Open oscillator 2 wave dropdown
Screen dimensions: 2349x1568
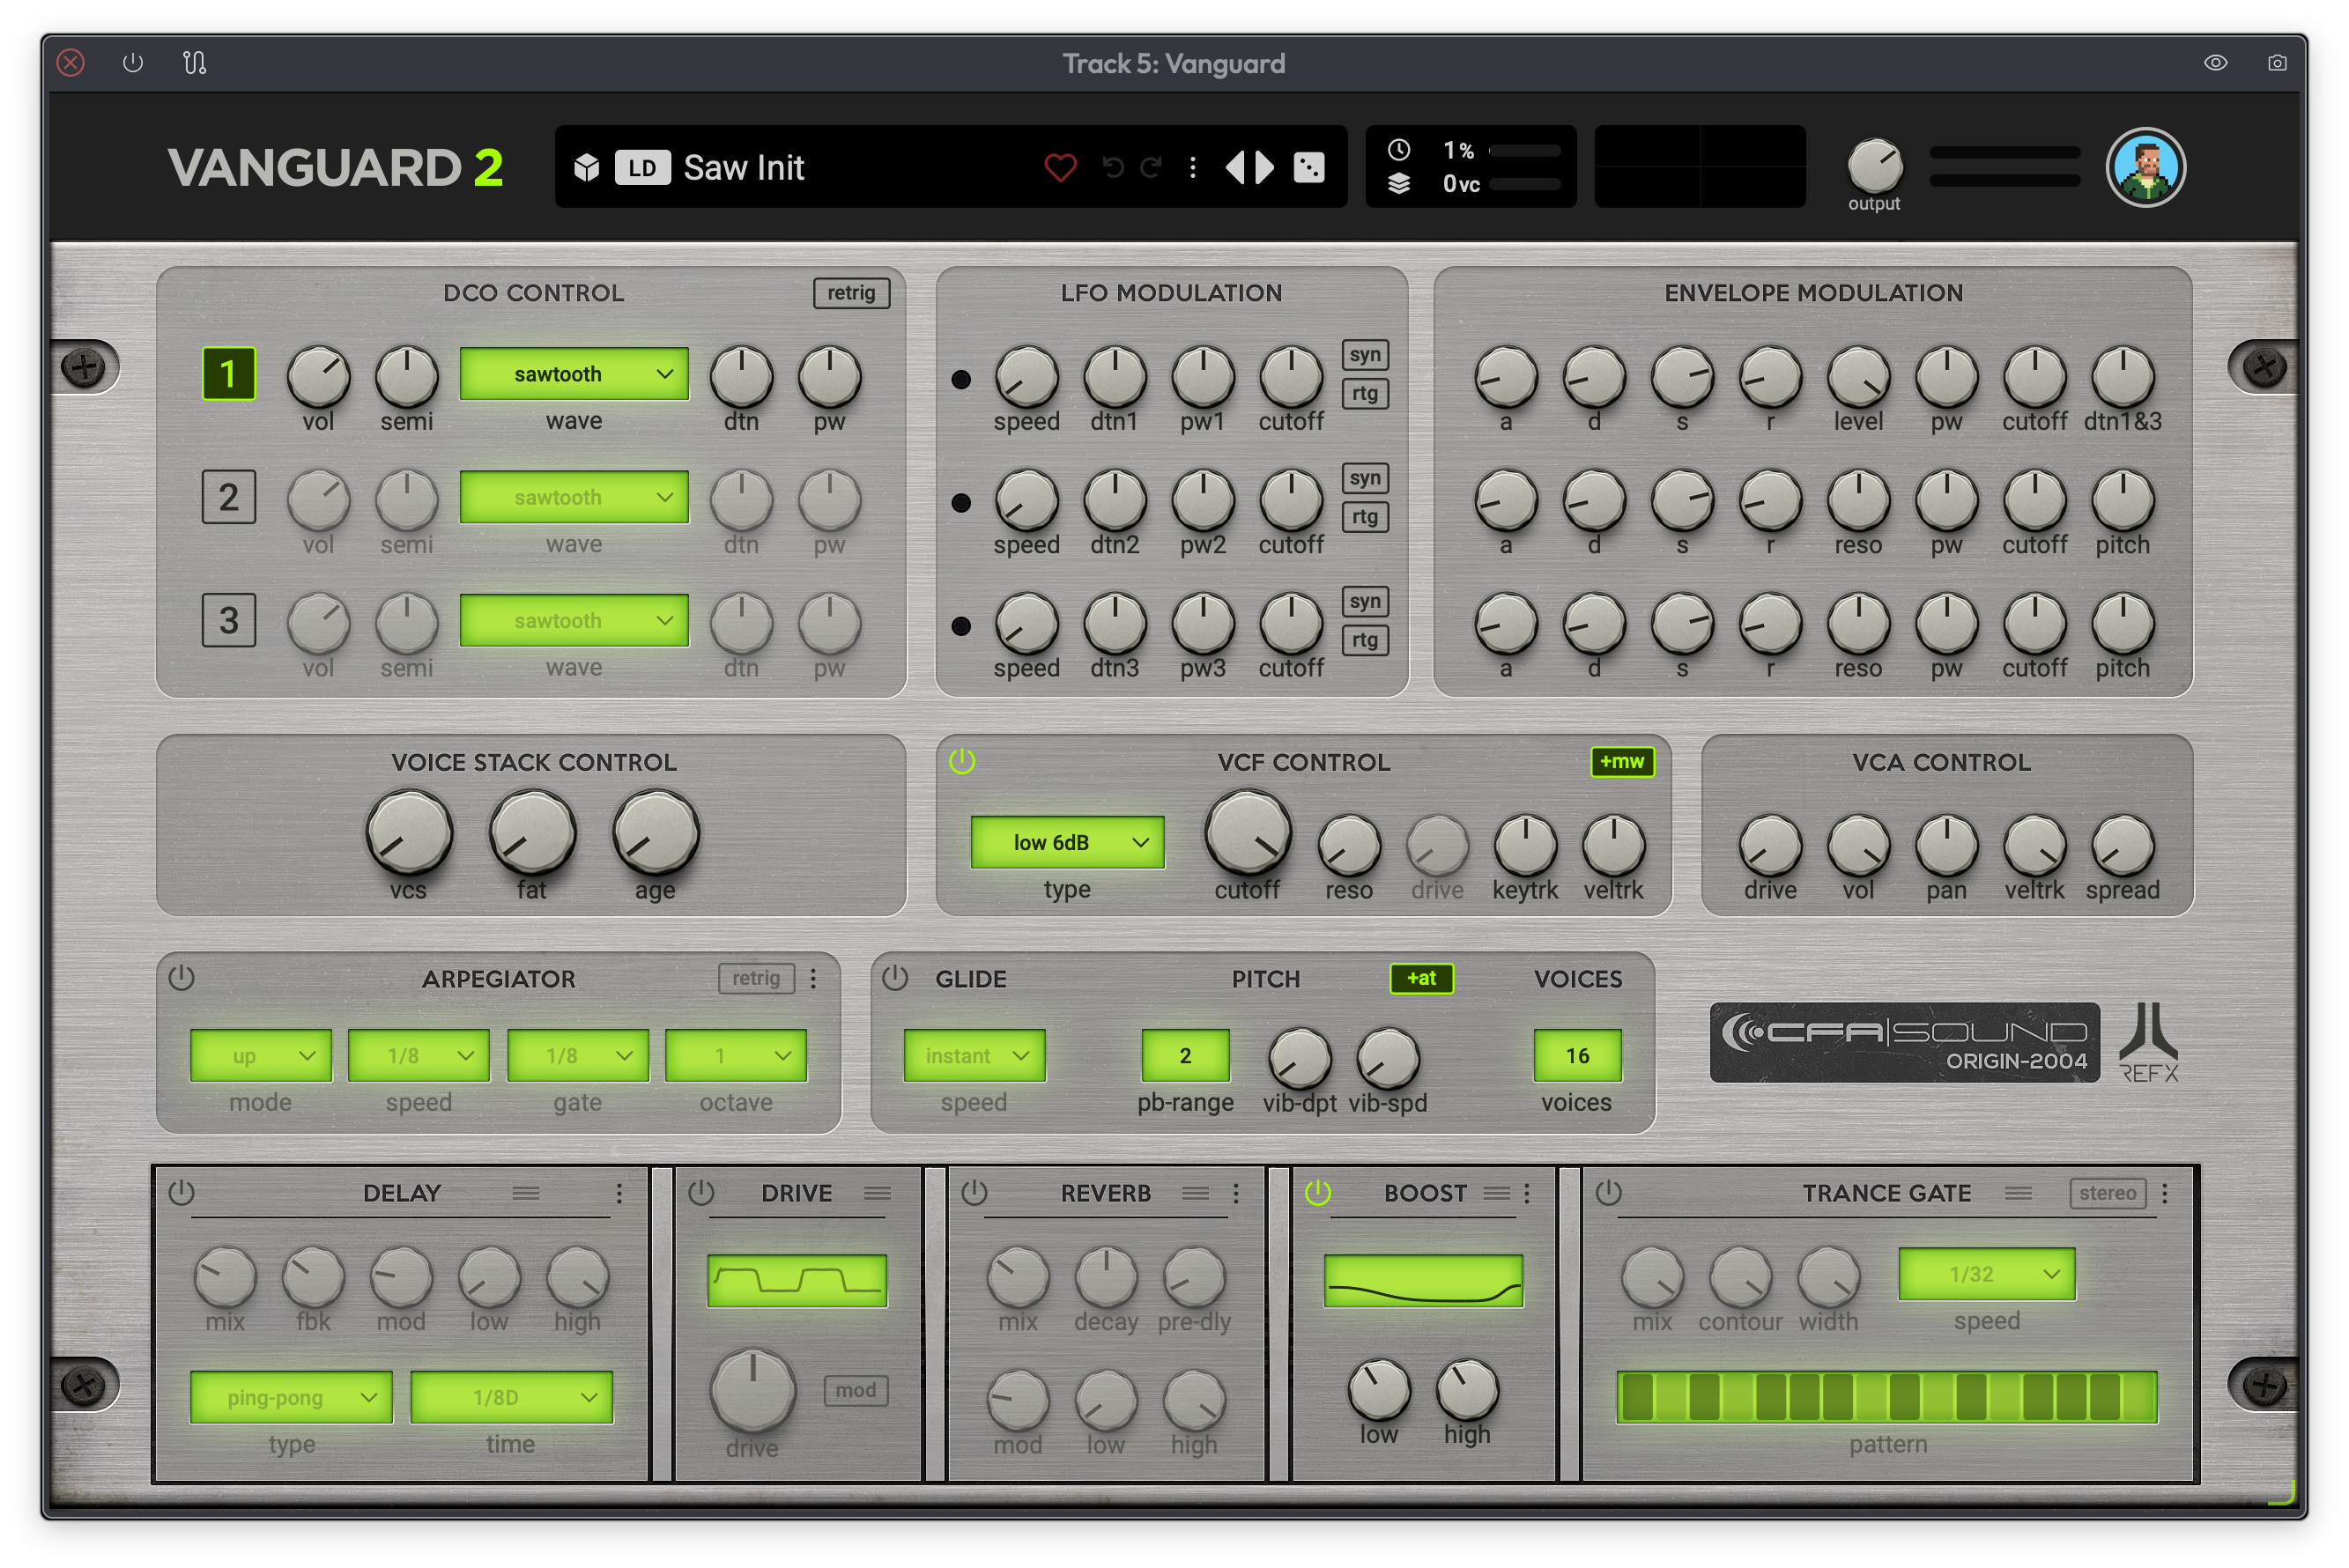point(574,497)
